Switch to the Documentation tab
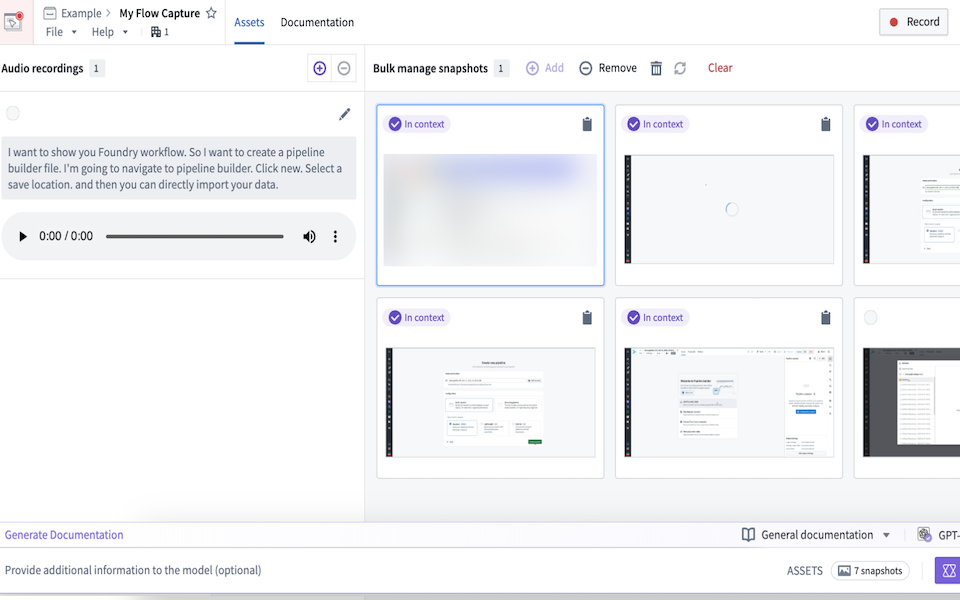The width and height of the screenshot is (960, 600). click(317, 21)
